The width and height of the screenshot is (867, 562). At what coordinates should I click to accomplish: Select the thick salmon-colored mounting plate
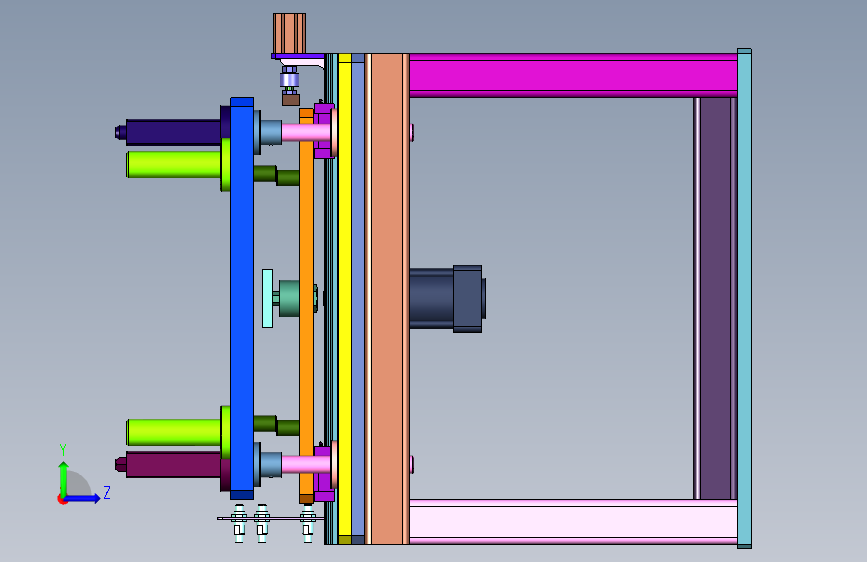(x=387, y=299)
